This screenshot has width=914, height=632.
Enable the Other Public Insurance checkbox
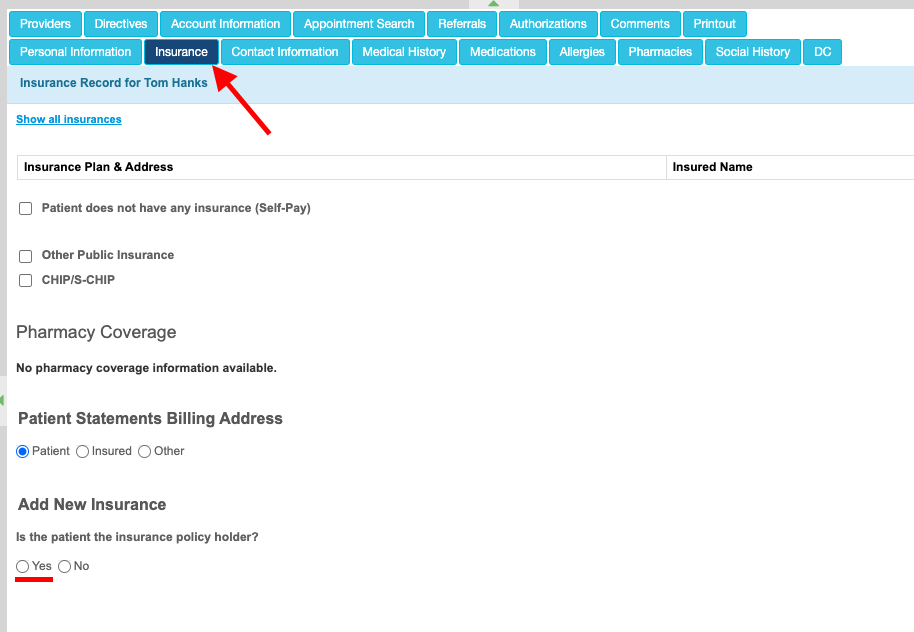coord(26,256)
